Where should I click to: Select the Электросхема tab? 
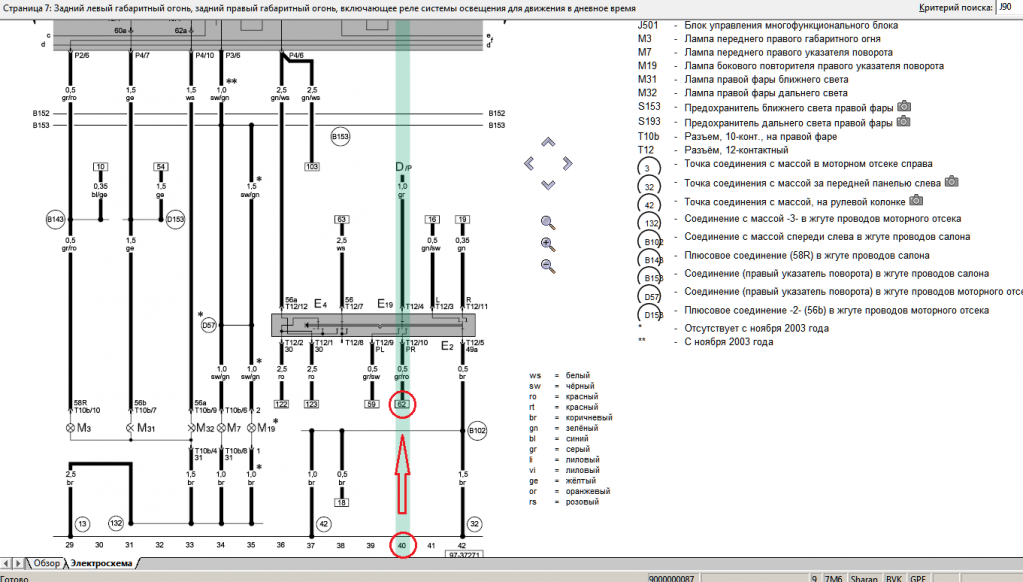(x=100, y=564)
